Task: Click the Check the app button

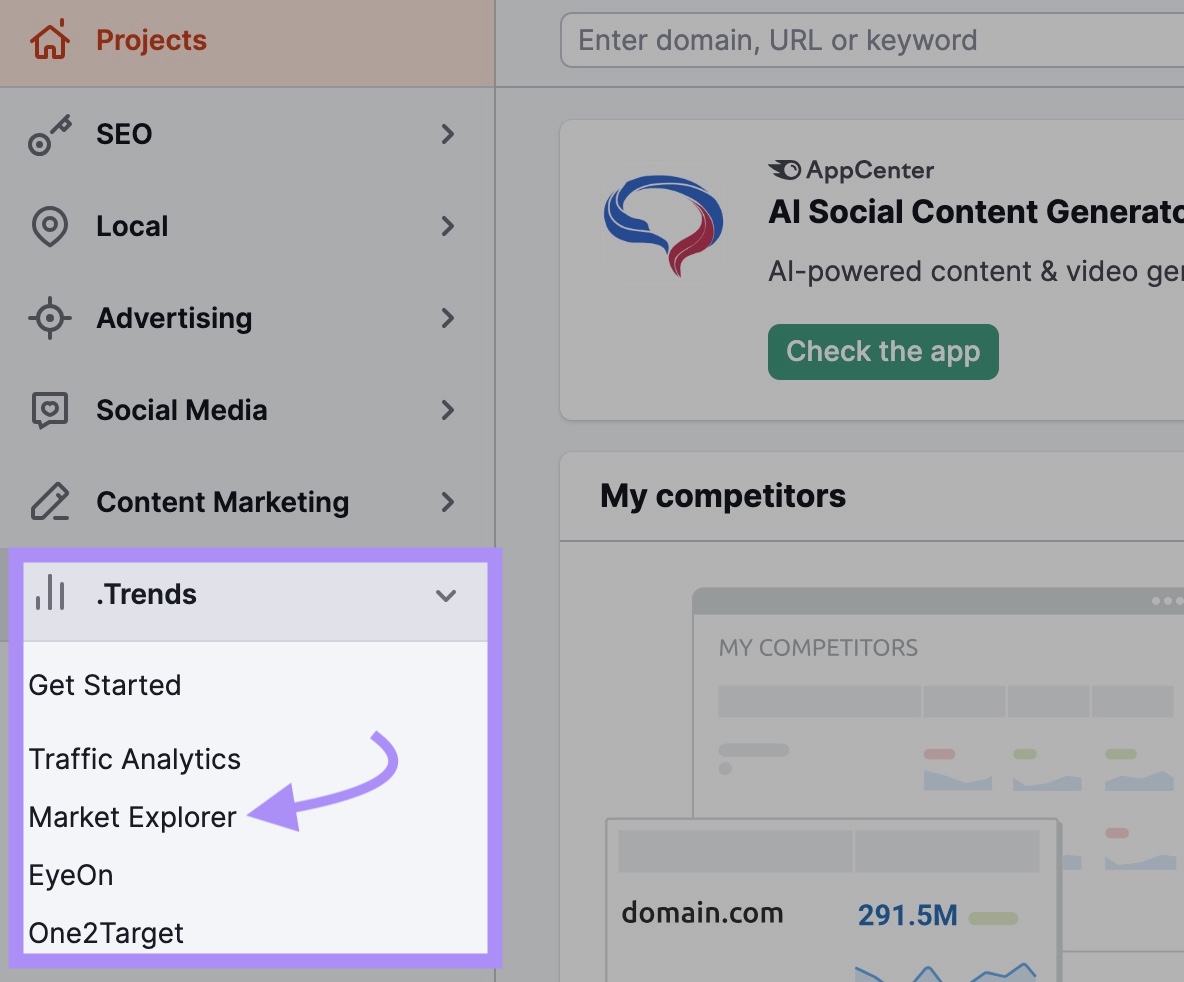Action: (x=882, y=351)
